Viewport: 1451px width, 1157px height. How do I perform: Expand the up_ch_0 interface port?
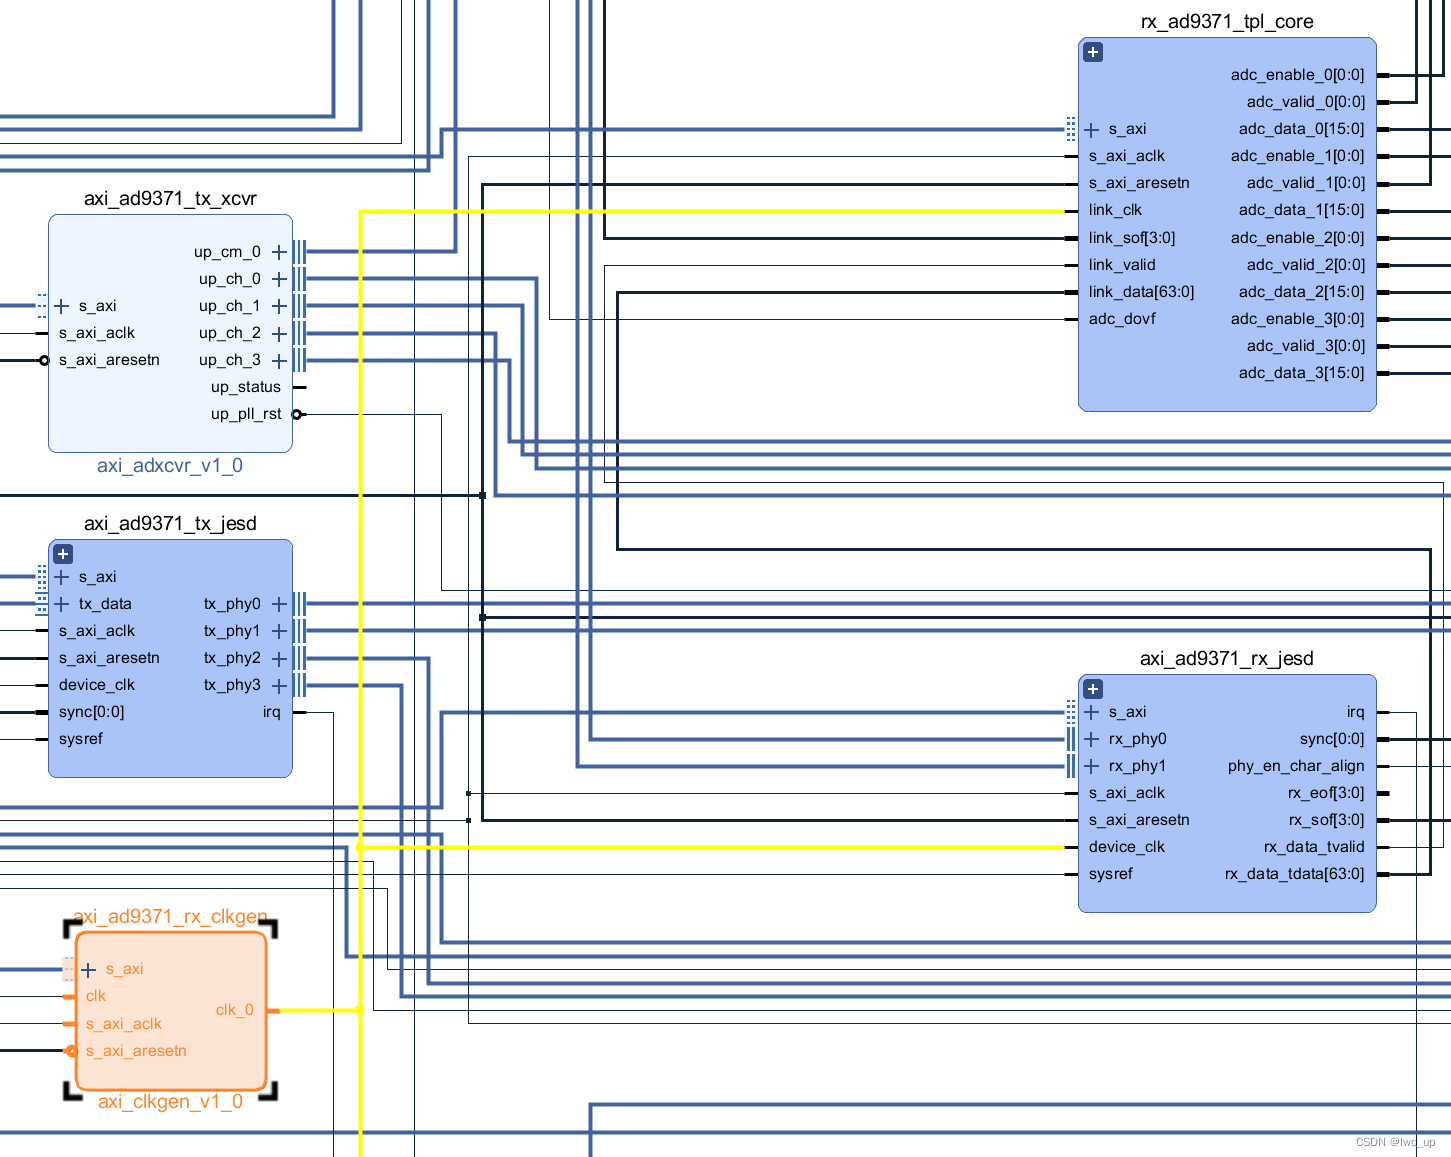click(x=279, y=279)
